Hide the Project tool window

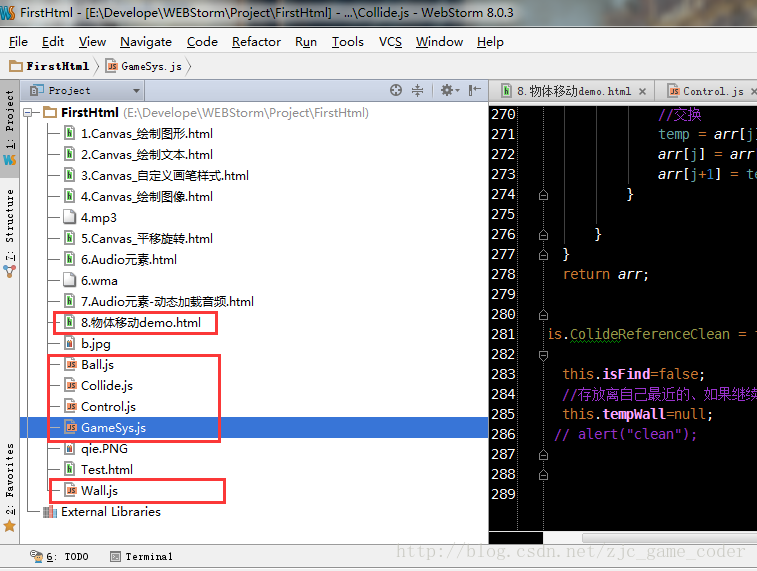pyautogui.click(x=475, y=90)
